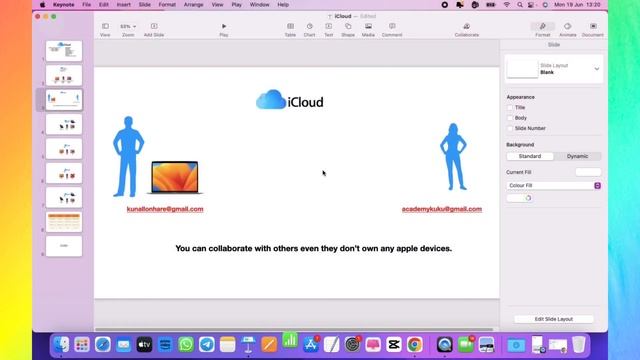Open the Help menu
Viewport: 640px width, 360px height.
point(283,5)
